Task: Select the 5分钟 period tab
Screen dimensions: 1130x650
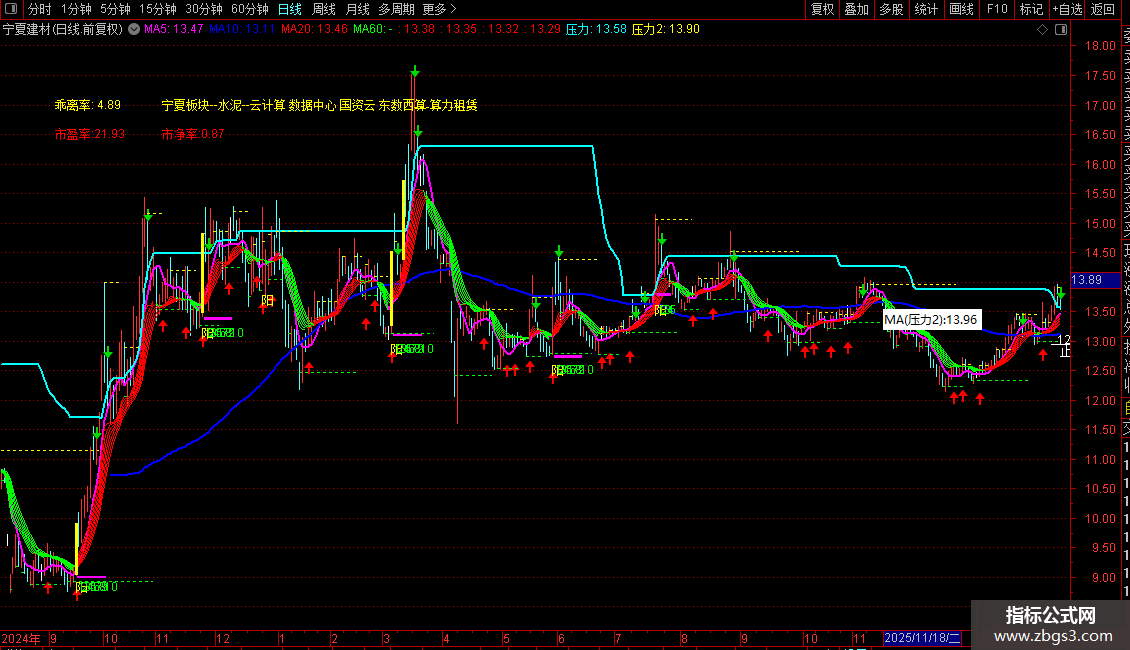Action: (x=115, y=9)
